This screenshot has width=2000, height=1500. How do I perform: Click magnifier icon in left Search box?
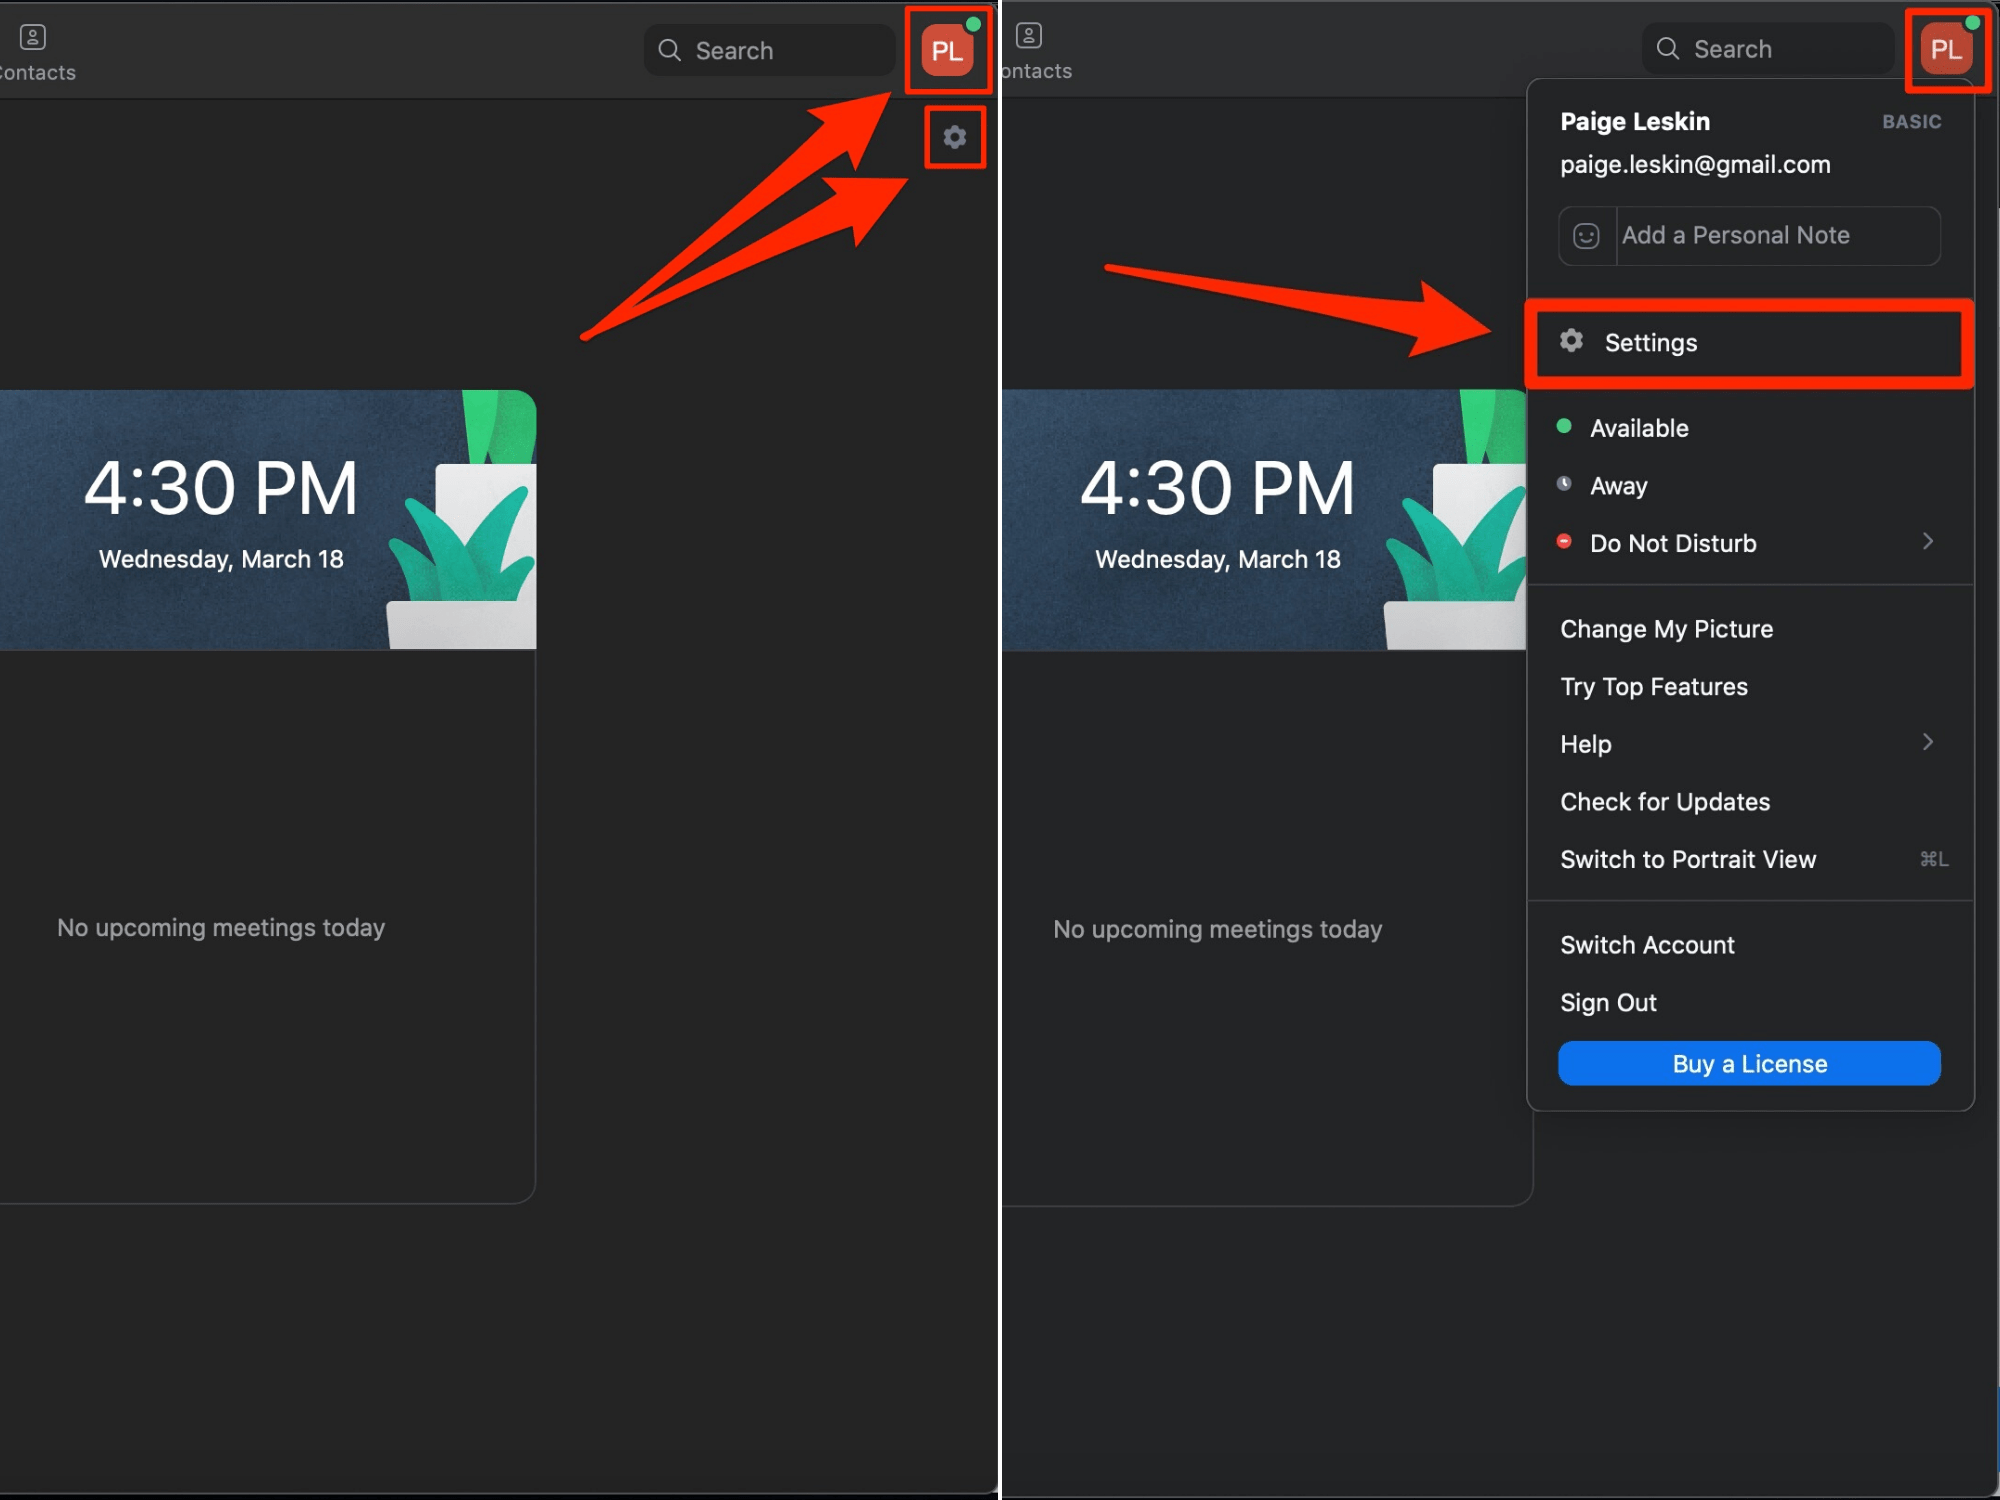[x=669, y=51]
